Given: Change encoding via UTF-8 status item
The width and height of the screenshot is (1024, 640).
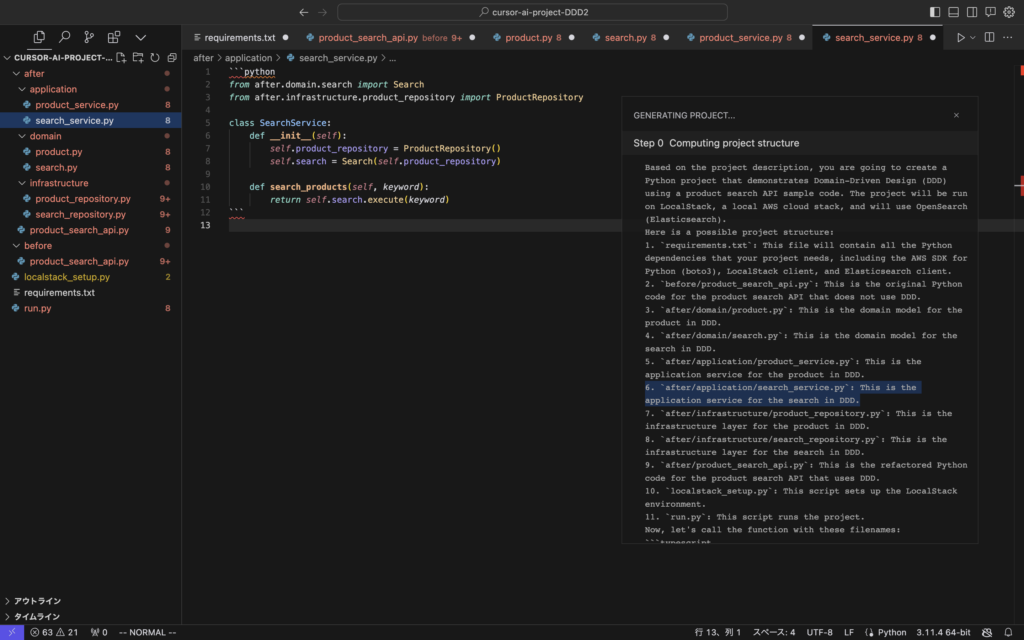Looking at the screenshot, I should 819,632.
